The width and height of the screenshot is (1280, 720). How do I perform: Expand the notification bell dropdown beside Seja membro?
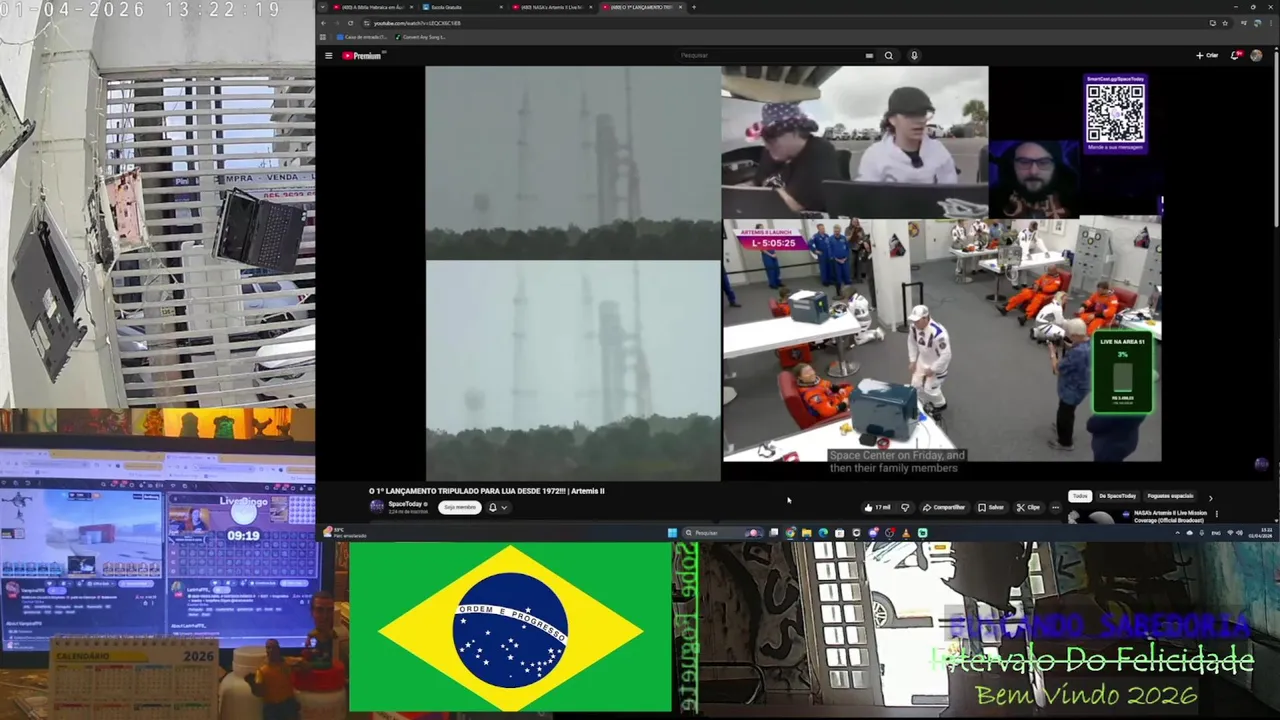[497, 507]
